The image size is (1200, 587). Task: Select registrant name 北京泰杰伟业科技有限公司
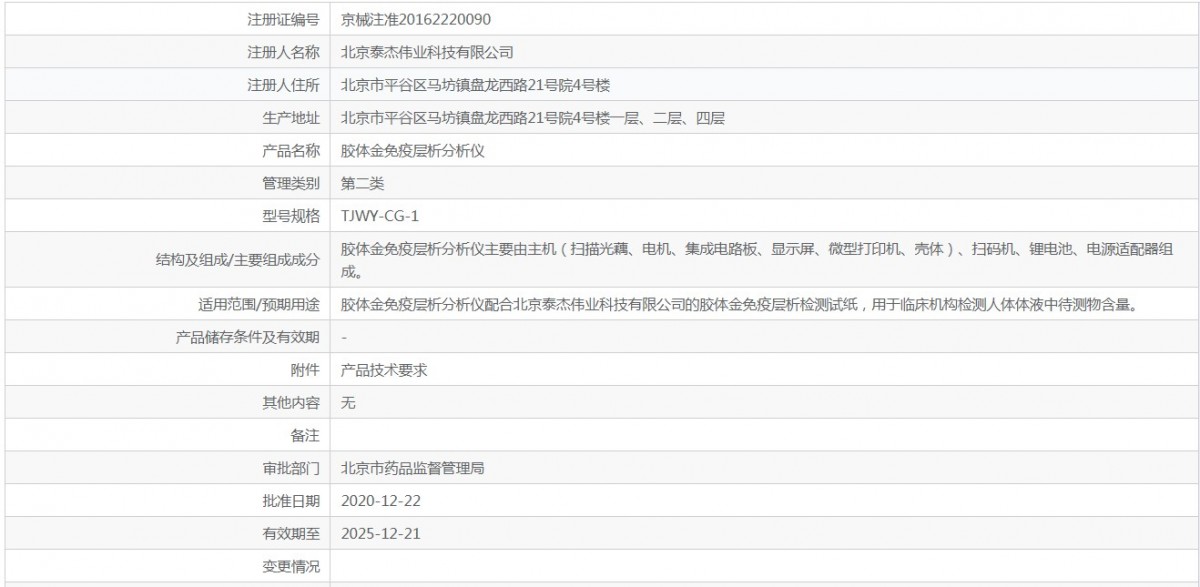click(427, 52)
